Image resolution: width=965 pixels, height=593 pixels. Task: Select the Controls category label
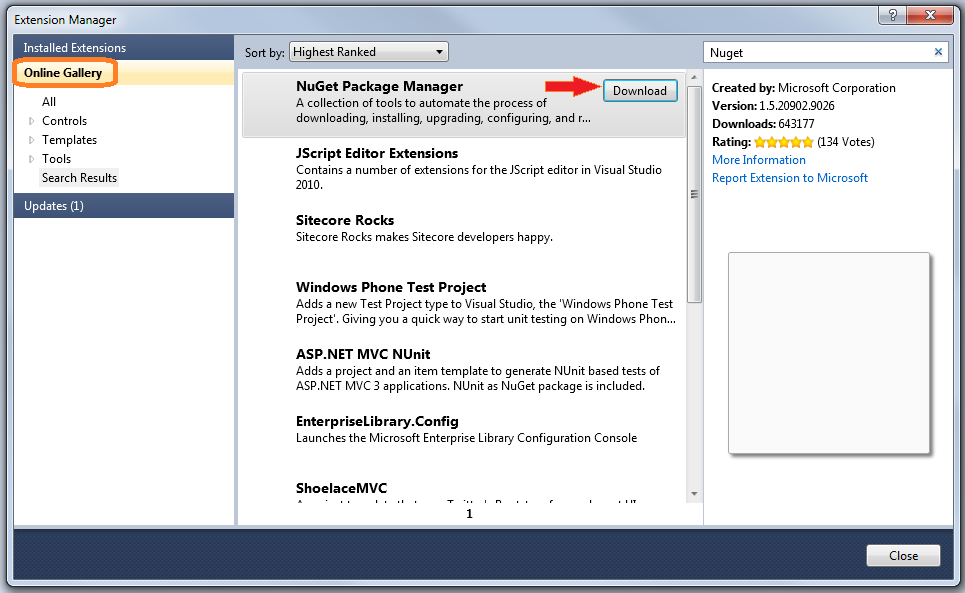65,121
